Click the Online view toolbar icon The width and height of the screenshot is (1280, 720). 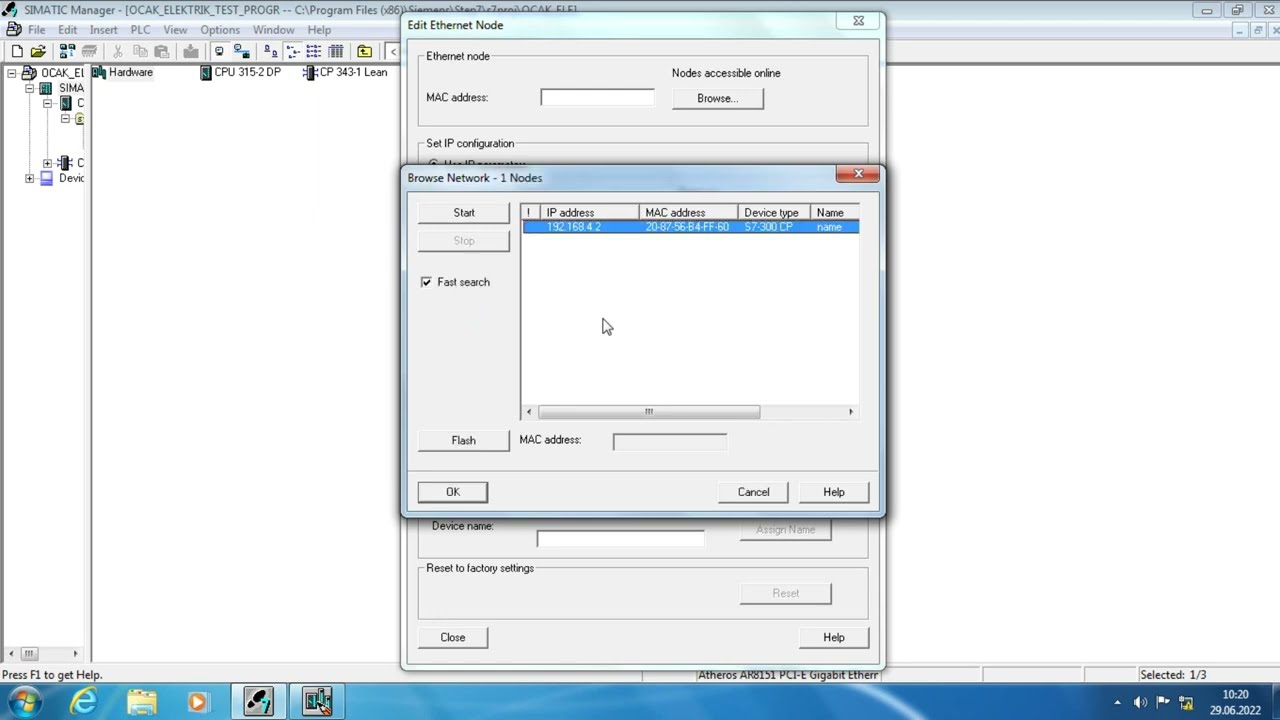241,52
